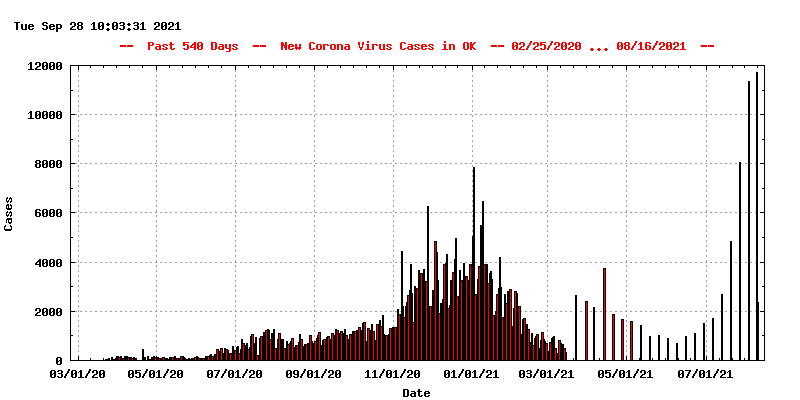Click the 'Cases' y-axis label
The width and height of the screenshot is (800, 400).
click(9, 213)
